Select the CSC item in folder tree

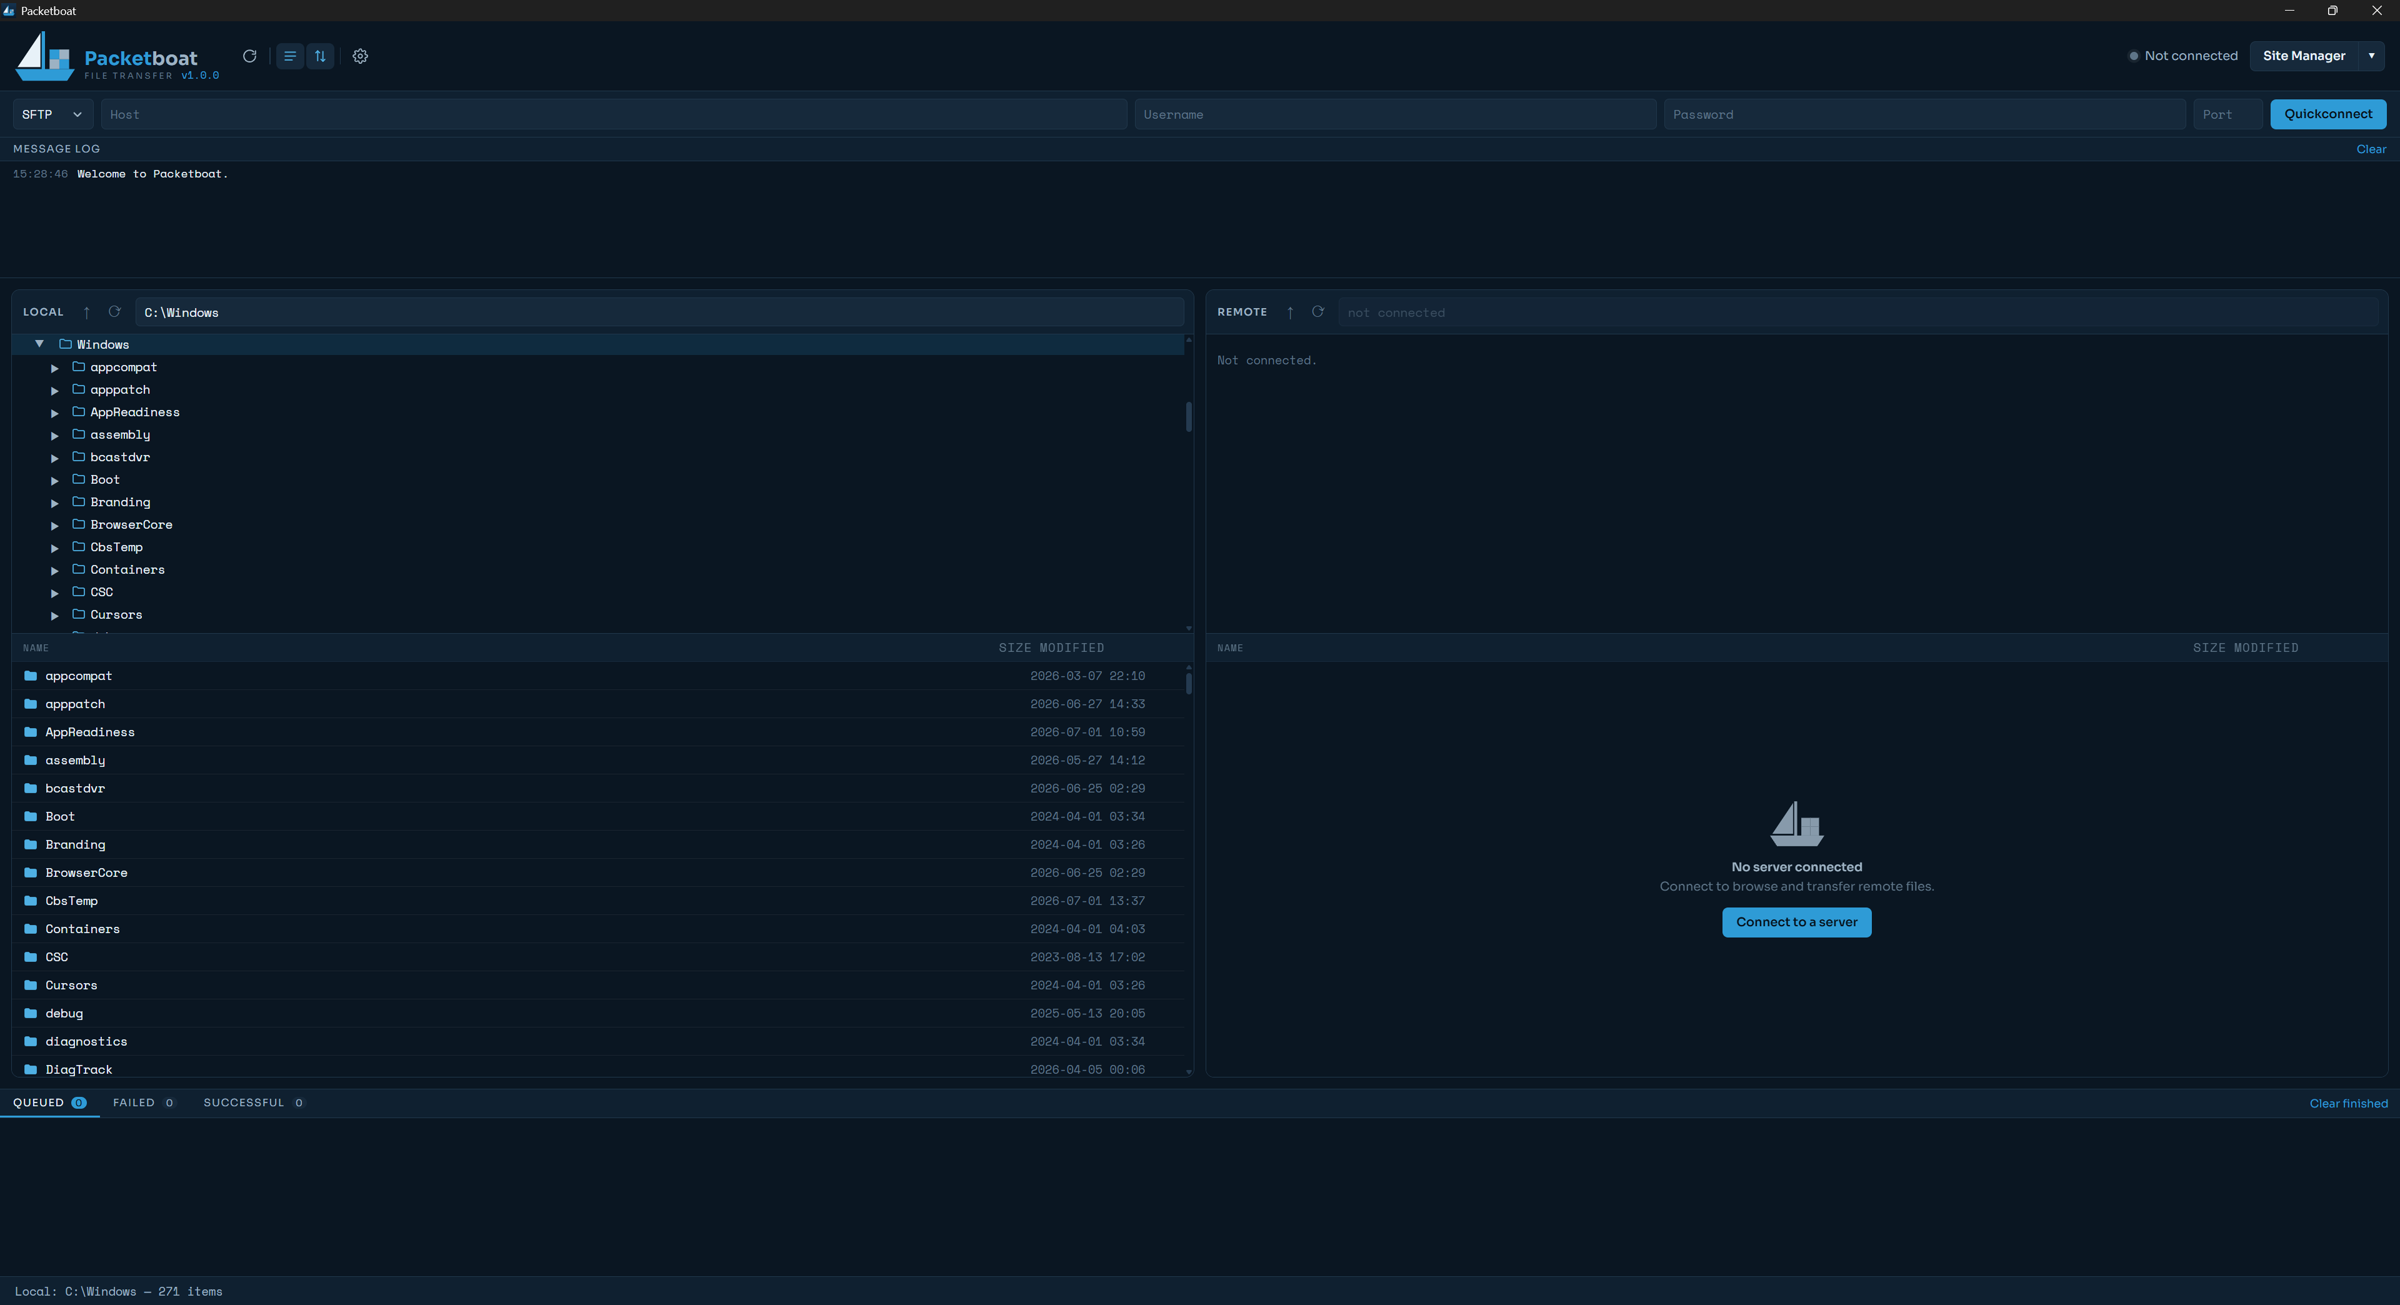pyautogui.click(x=598, y=592)
